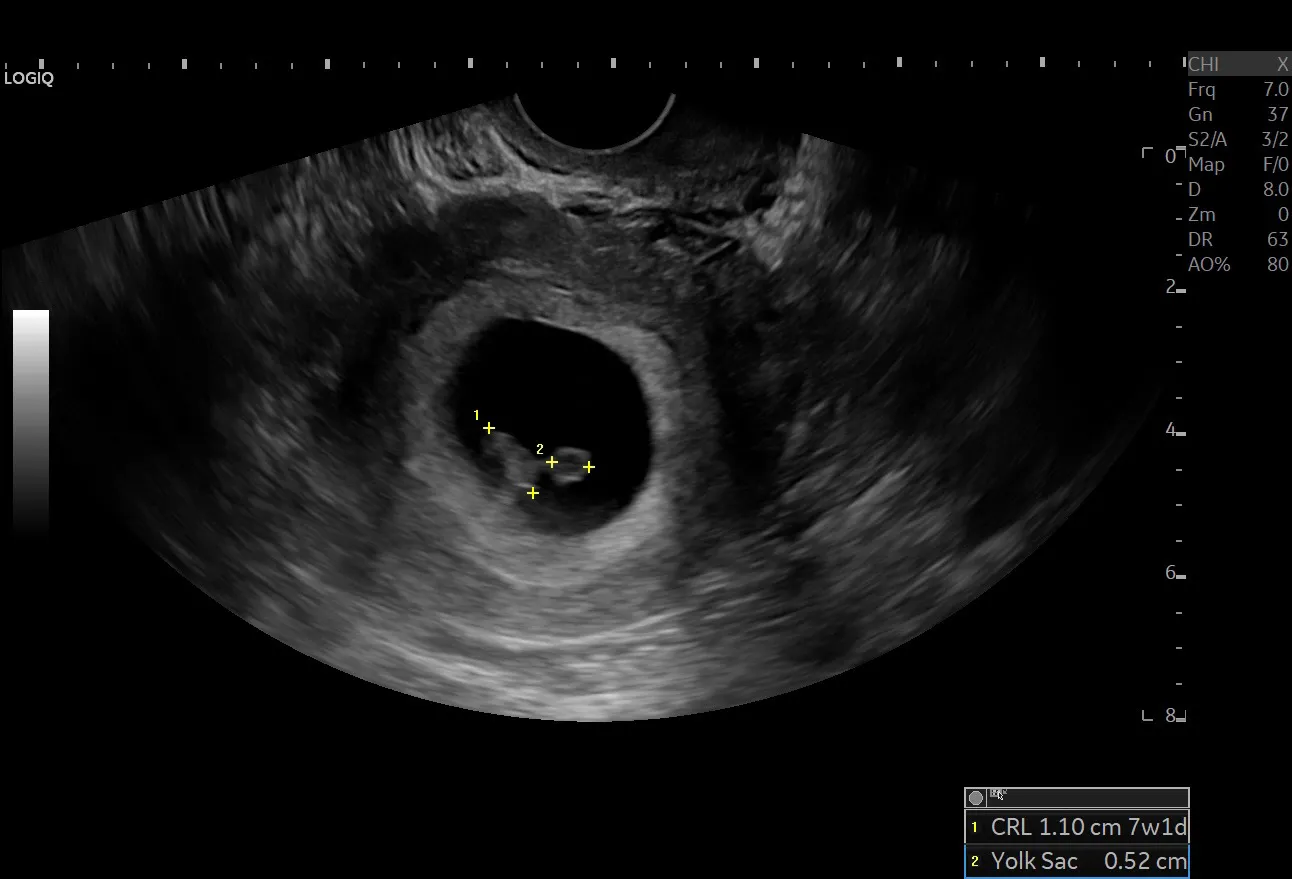This screenshot has width=1292, height=879.
Task: Click the left yolk sac caliper cross near label 2
Action: click(x=551, y=462)
